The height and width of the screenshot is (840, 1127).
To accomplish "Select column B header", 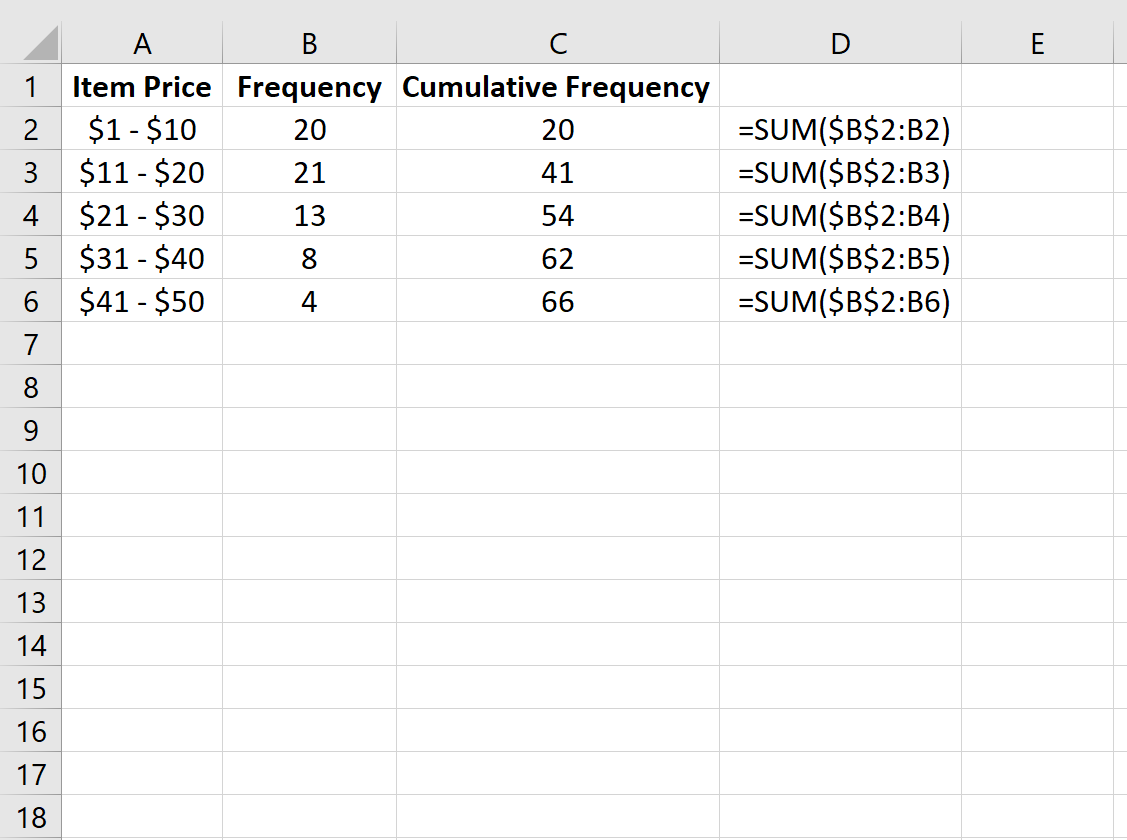I will (x=309, y=43).
